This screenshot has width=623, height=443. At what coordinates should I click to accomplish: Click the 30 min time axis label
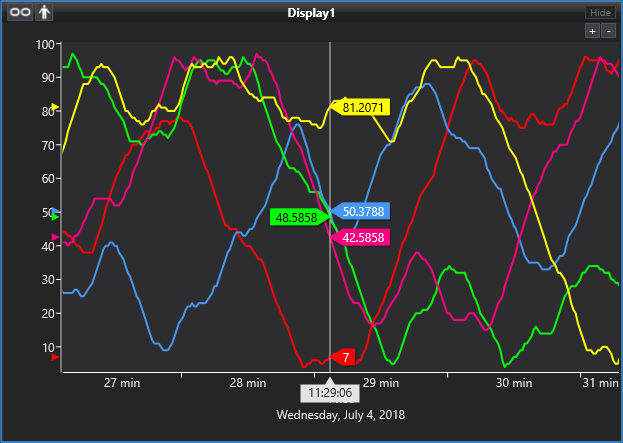tap(513, 382)
